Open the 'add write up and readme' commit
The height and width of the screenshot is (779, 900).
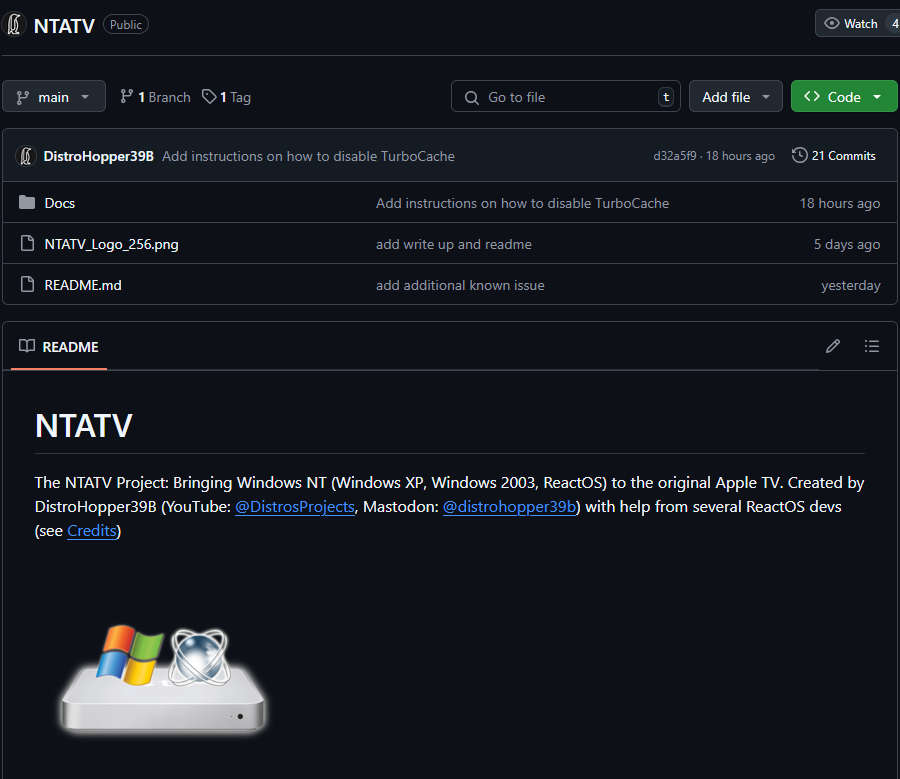click(453, 244)
